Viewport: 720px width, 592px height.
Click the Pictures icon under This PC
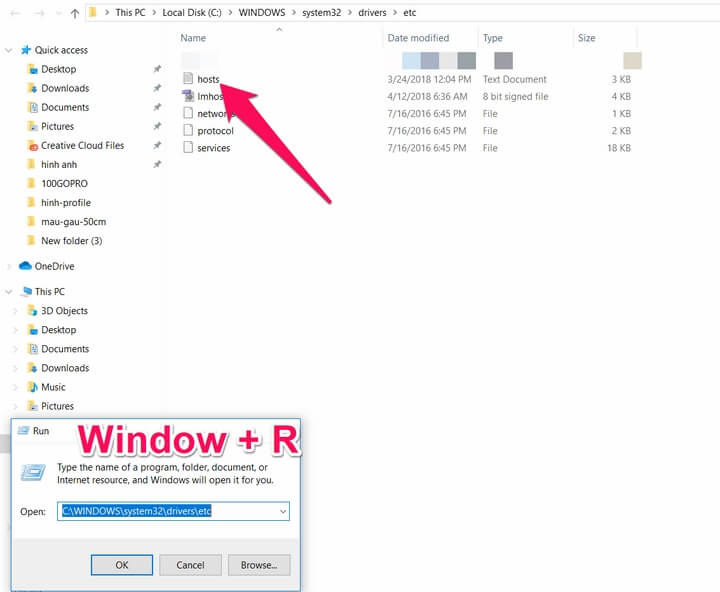(x=32, y=406)
